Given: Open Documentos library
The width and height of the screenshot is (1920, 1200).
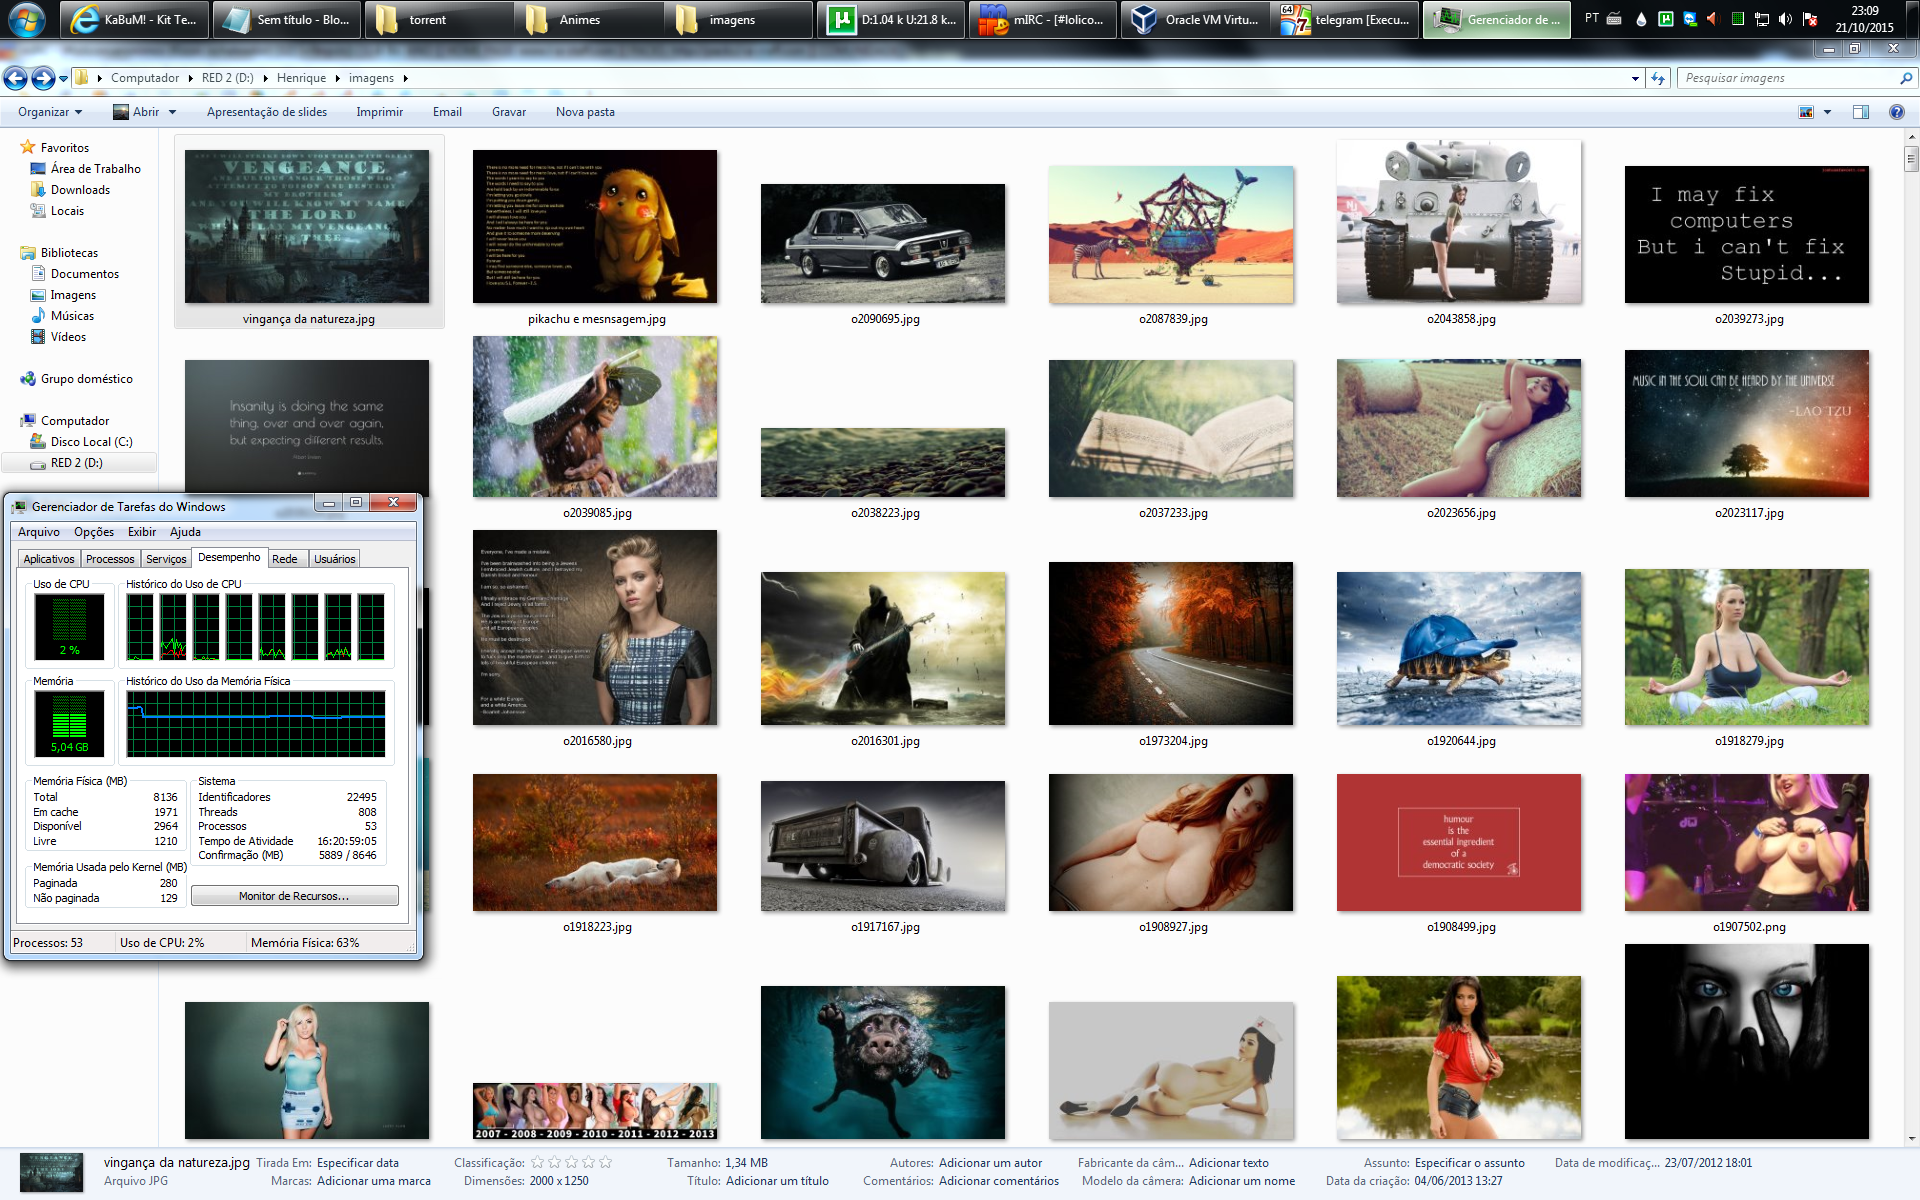Looking at the screenshot, I should coord(84,274).
